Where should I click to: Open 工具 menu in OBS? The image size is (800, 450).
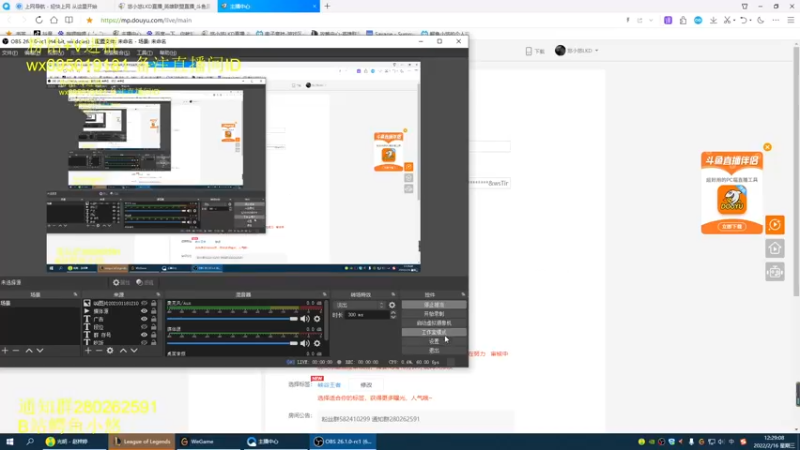[144, 53]
